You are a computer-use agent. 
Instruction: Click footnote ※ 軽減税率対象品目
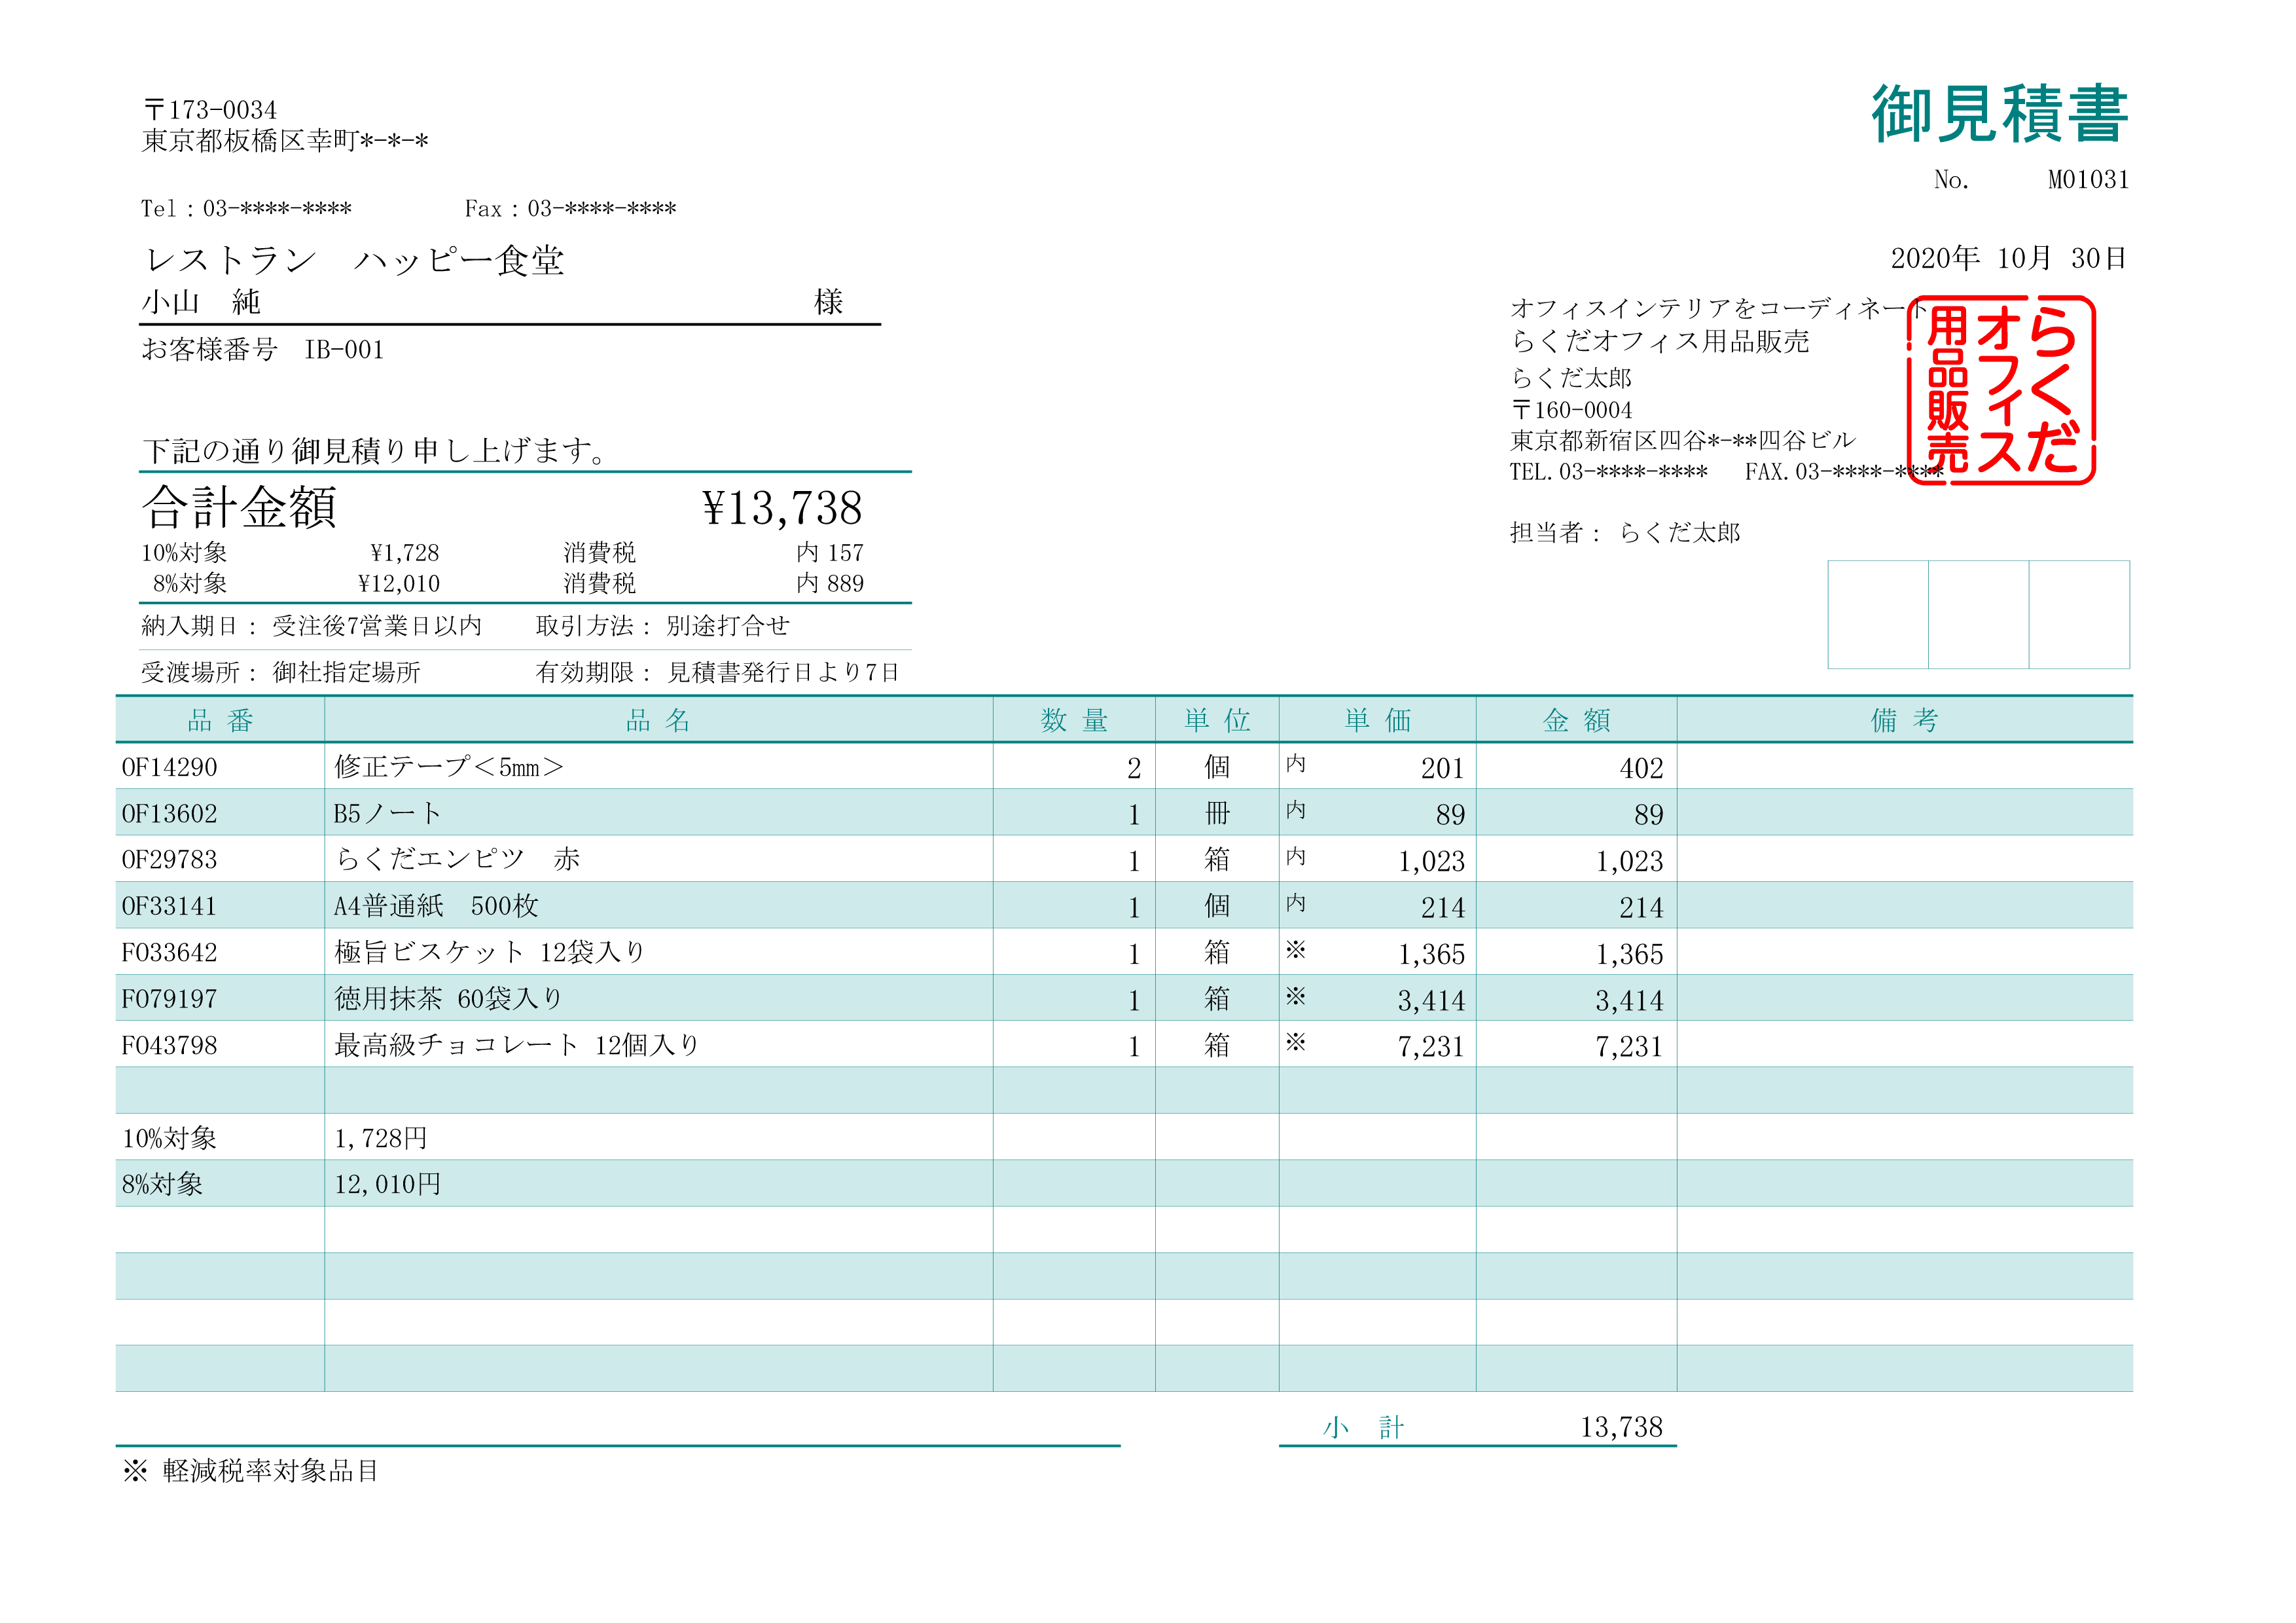point(251,1471)
